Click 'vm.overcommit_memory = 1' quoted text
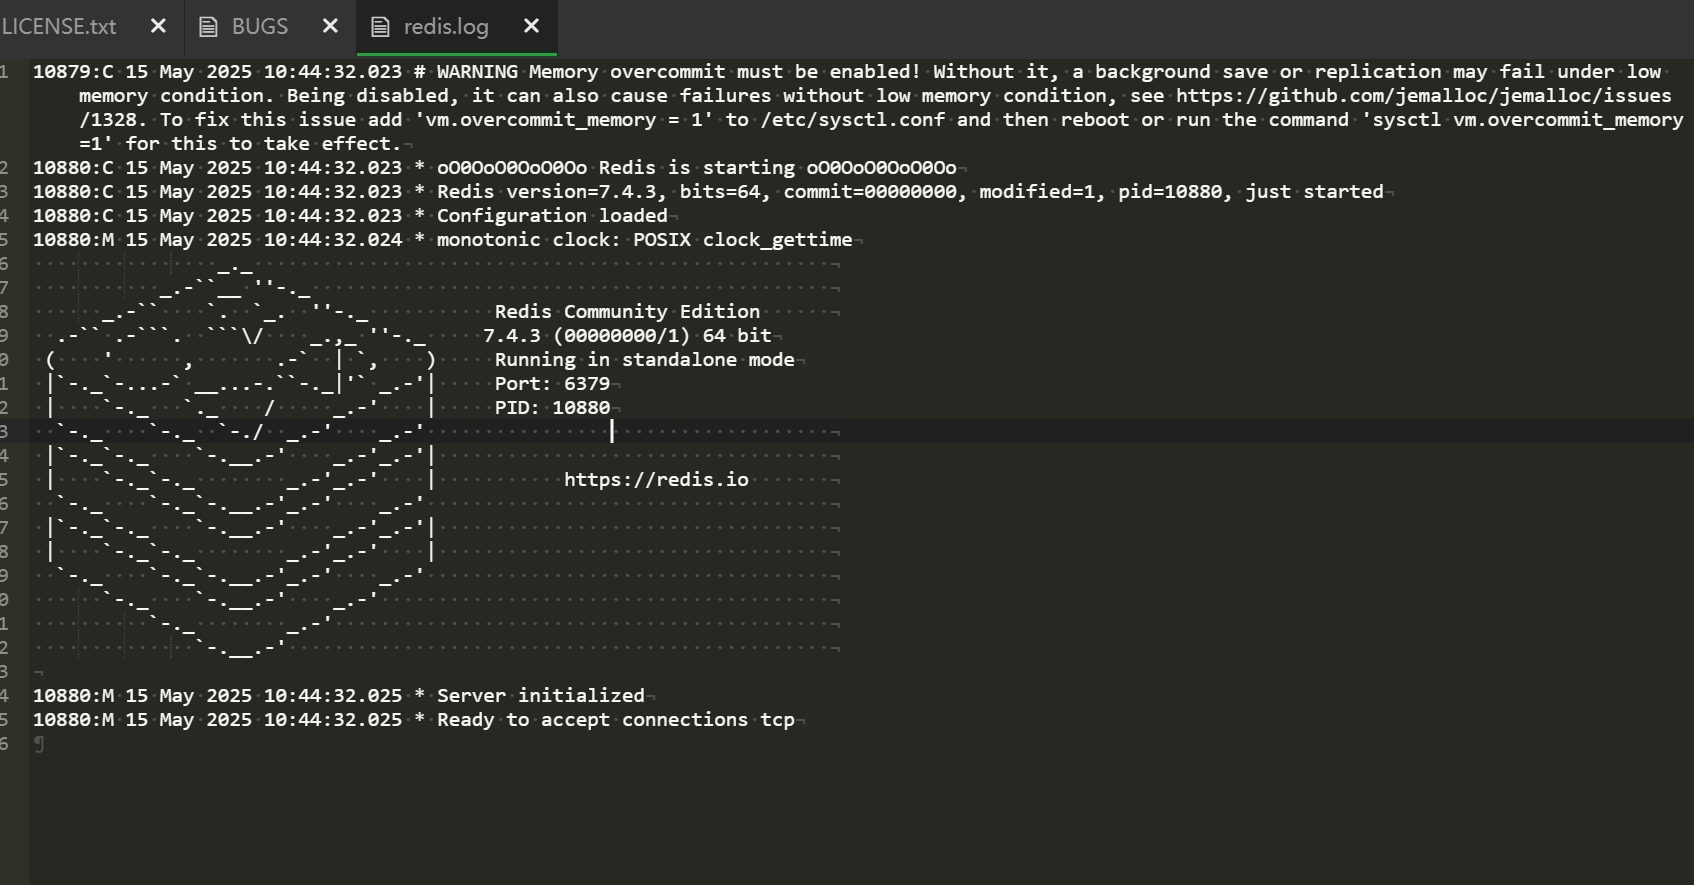 click(564, 120)
